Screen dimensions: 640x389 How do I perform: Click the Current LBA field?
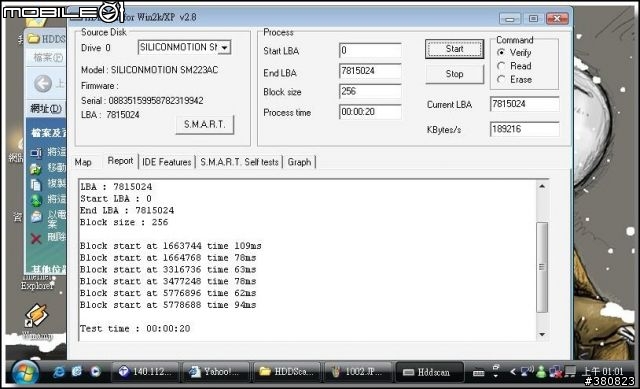524,104
